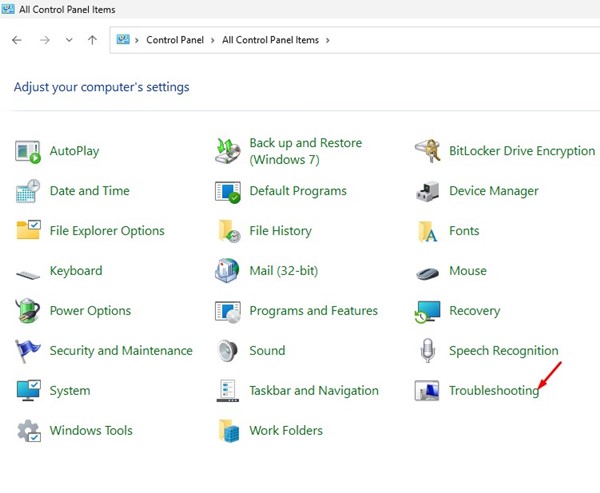This screenshot has height=493, width=600.
Task: Click the BitLocker Drive Encryption icon
Action: pyautogui.click(x=428, y=151)
